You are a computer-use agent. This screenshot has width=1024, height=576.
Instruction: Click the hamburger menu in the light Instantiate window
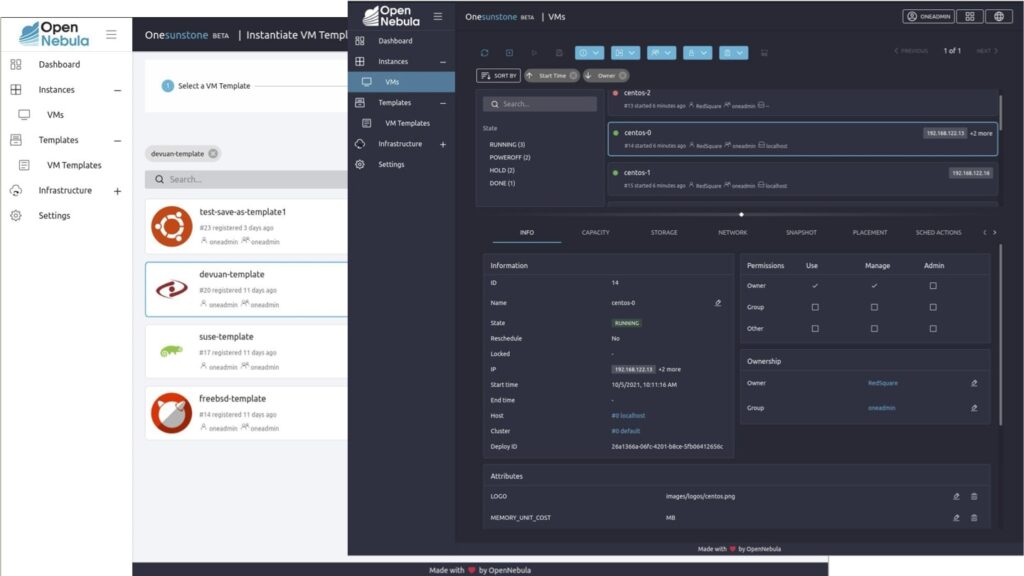point(111,34)
